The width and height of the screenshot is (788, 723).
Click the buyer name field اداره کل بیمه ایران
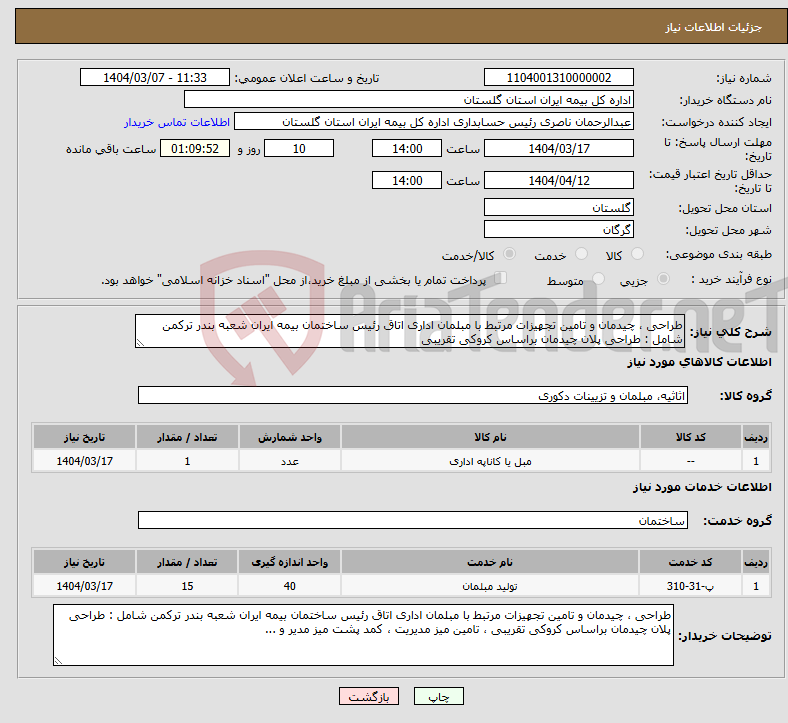pyautogui.click(x=409, y=99)
